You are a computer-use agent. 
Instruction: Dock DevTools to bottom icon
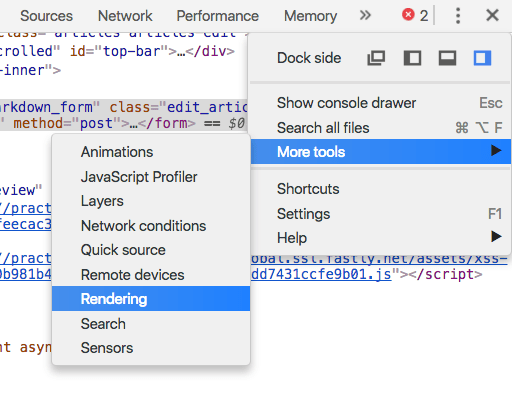[x=447, y=58]
